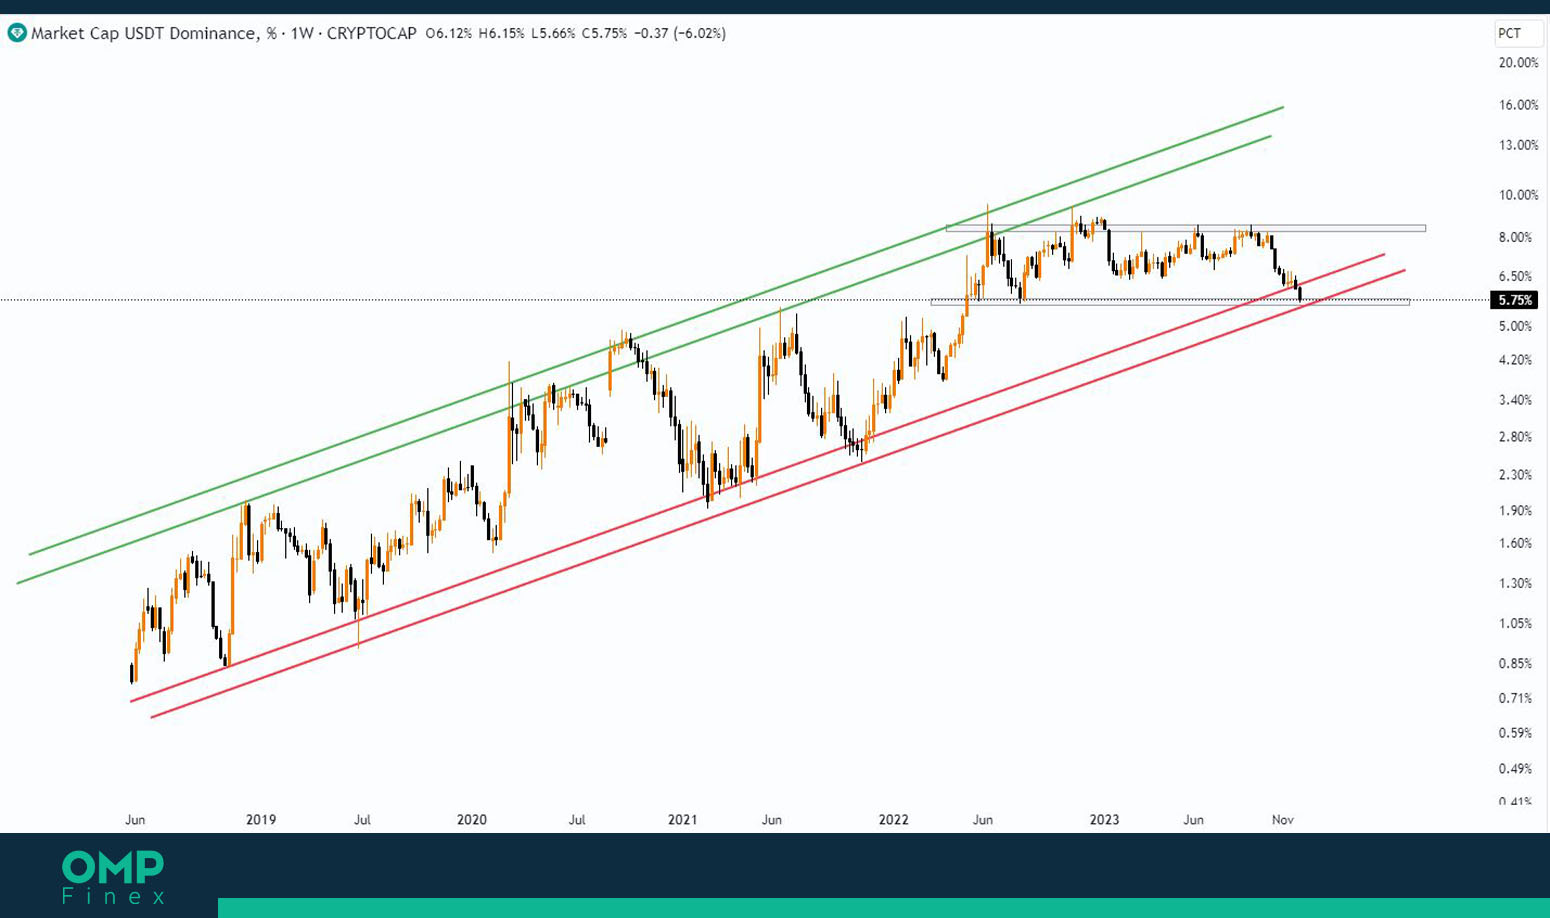Viewport: 1550px width, 918px height.
Task: Click the open value O6.12%
Action: point(449,33)
